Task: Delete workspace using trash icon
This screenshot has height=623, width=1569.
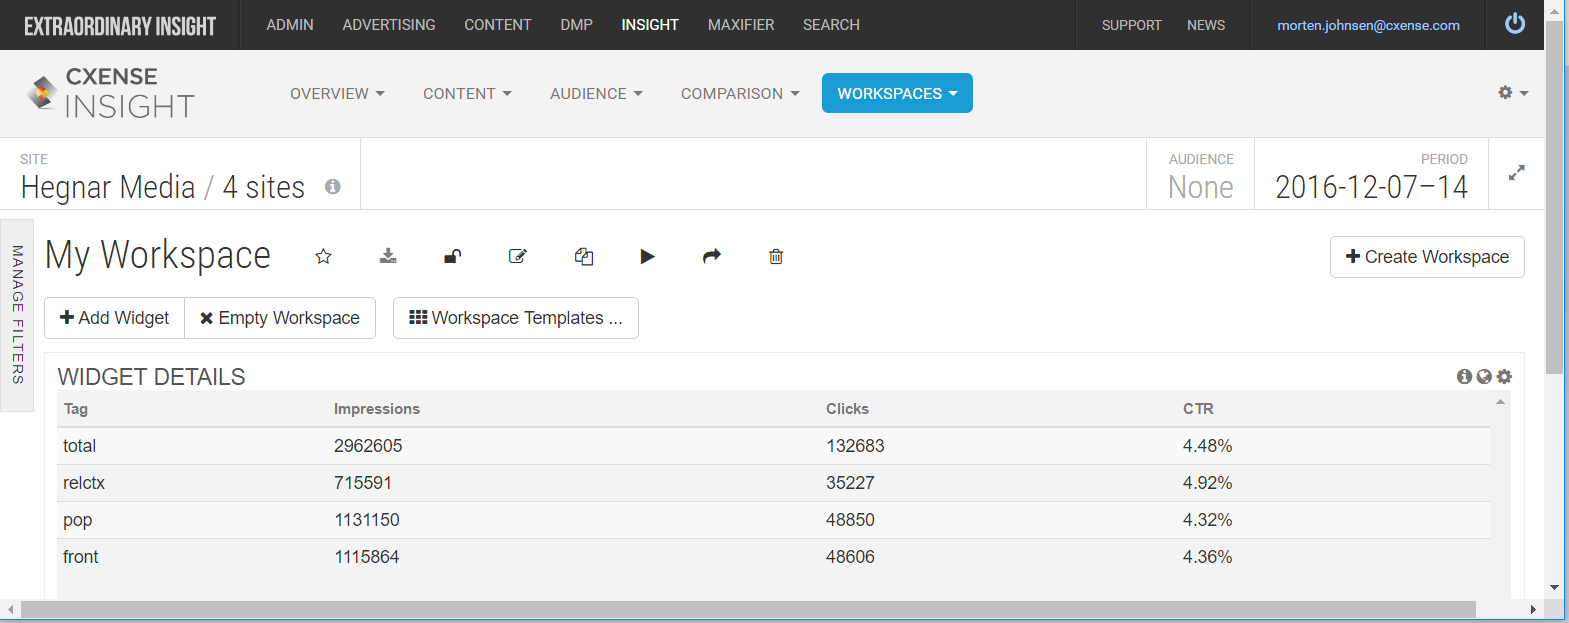Action: (776, 256)
